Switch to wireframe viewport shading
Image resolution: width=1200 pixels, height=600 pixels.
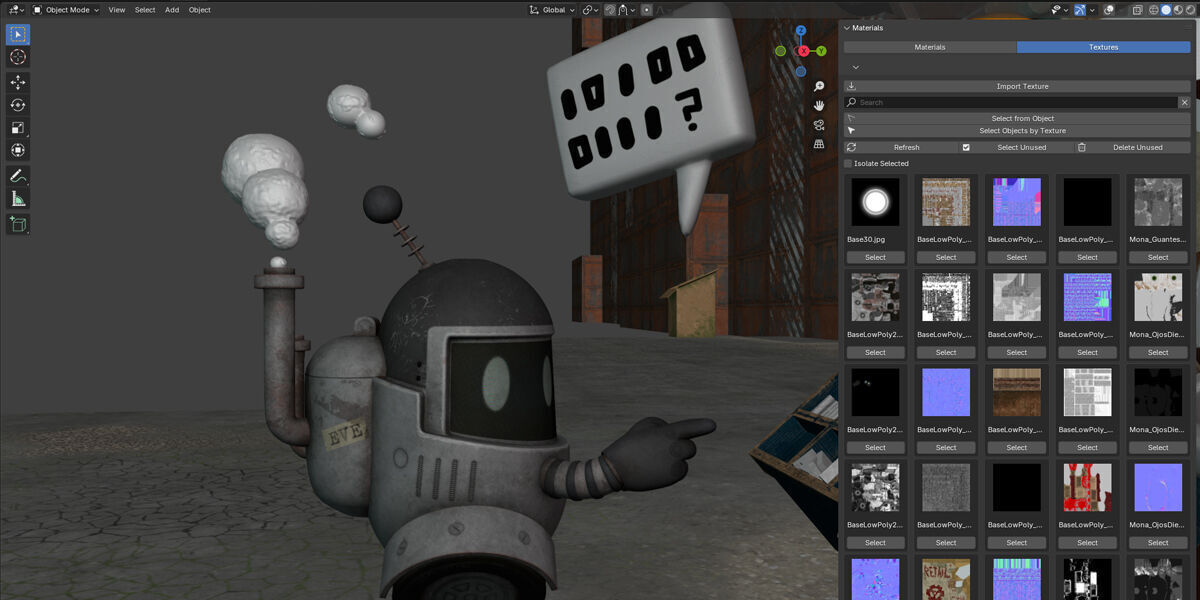click(1154, 9)
